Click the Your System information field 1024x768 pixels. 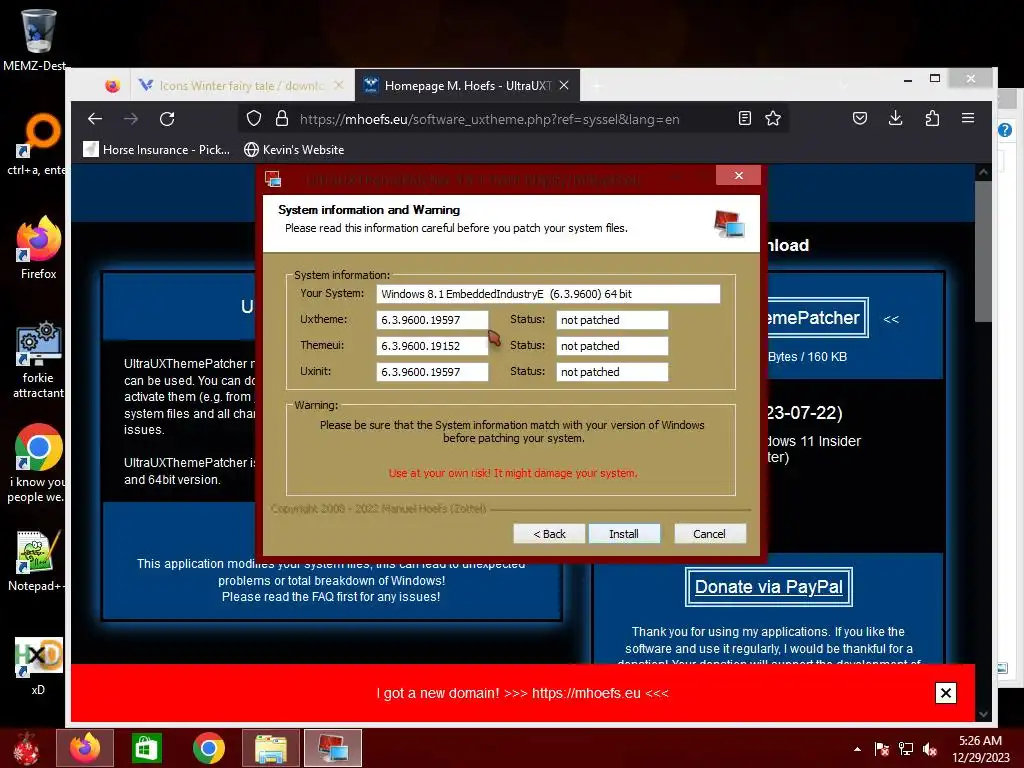548,294
